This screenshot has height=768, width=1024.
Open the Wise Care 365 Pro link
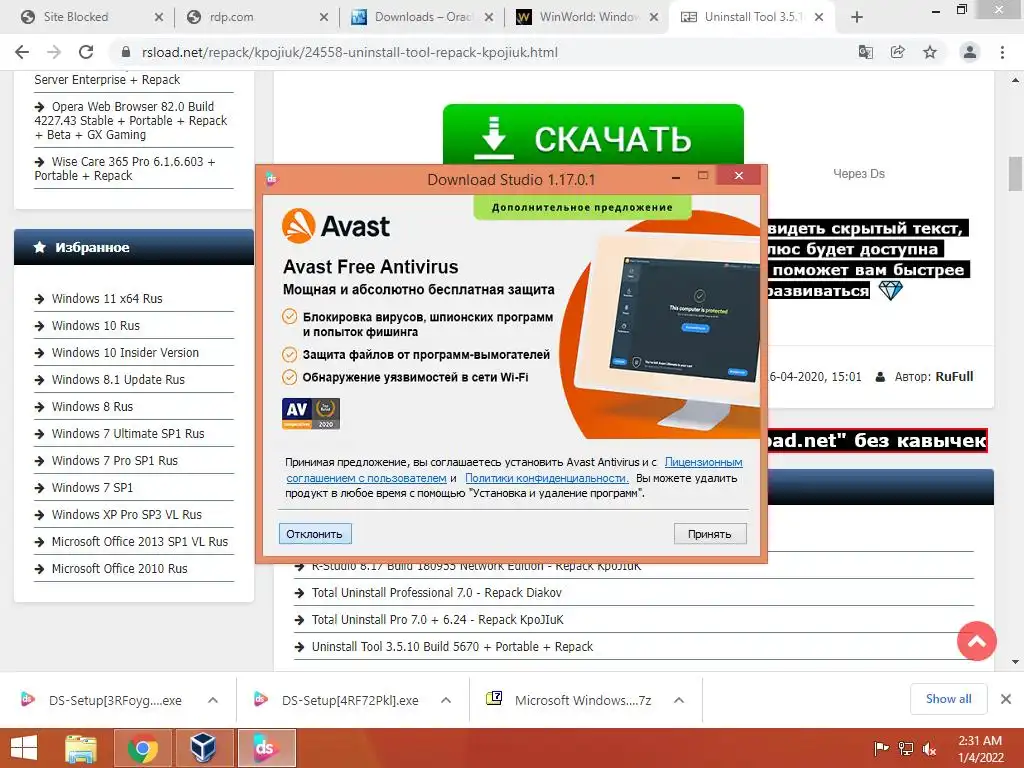pos(125,168)
